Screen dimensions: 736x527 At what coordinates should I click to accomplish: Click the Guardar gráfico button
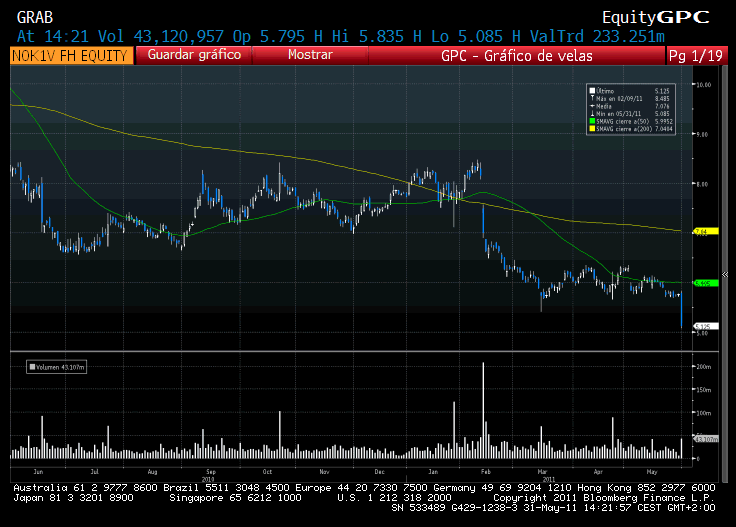tap(194, 55)
